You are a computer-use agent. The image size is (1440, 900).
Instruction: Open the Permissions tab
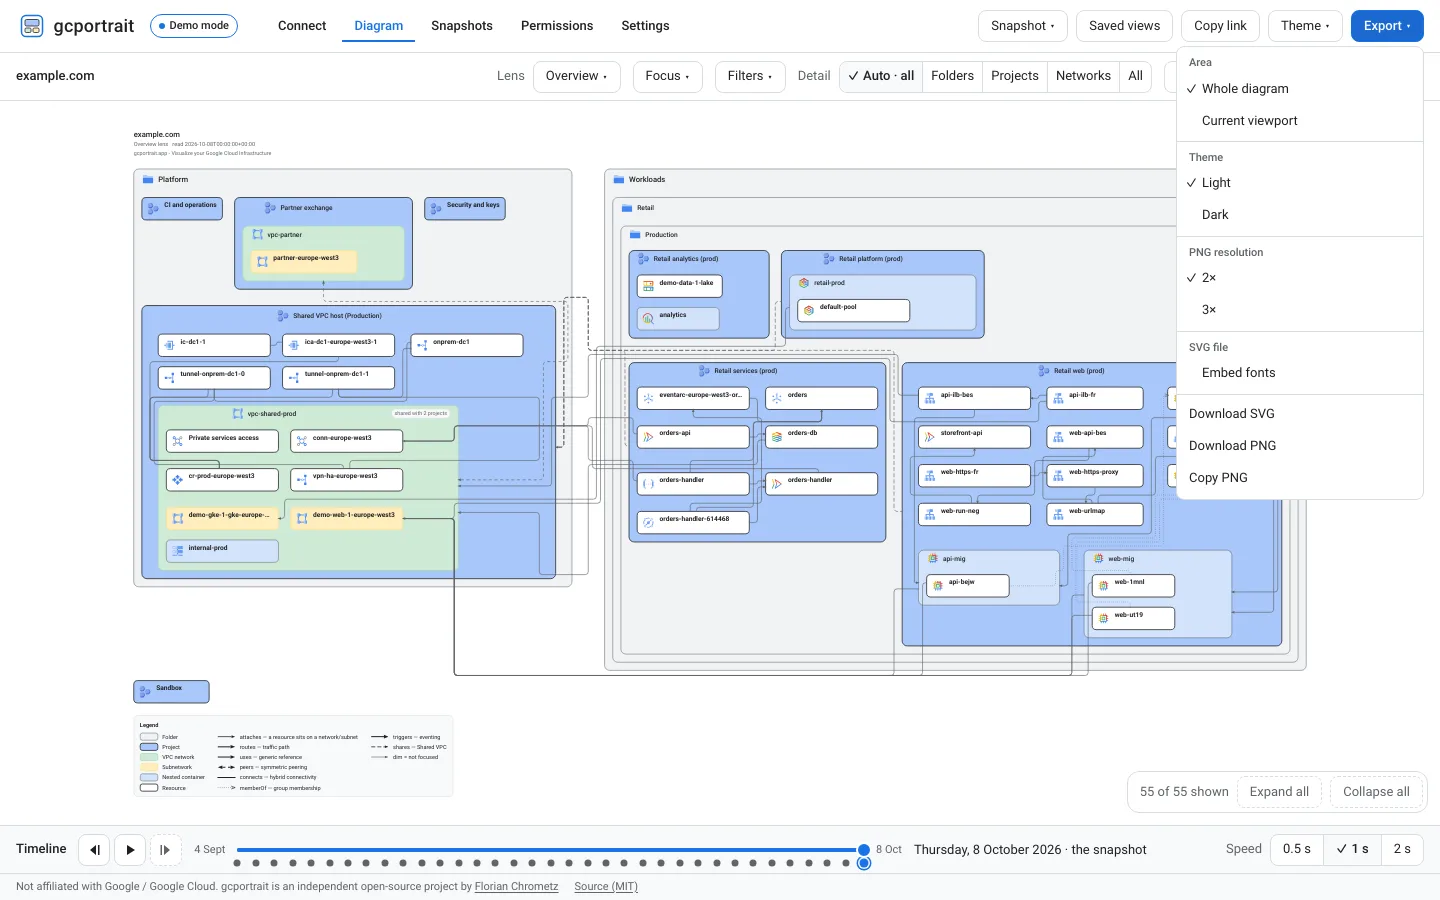click(557, 26)
